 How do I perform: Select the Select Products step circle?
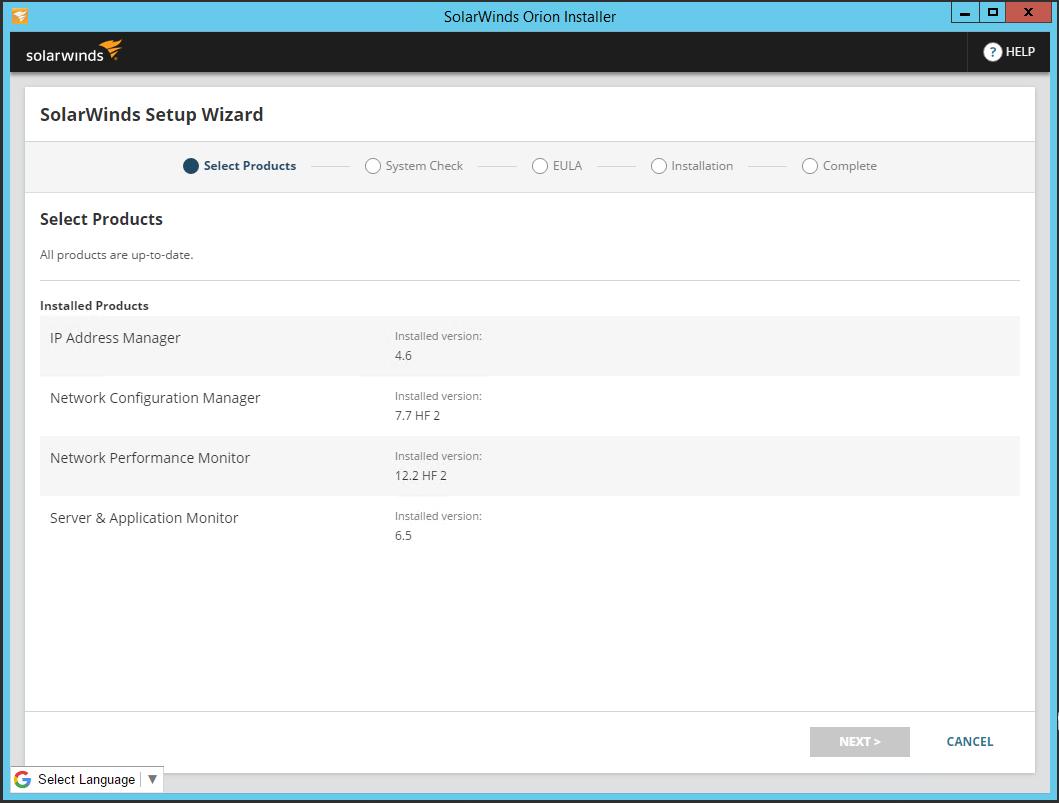pyautogui.click(x=191, y=166)
